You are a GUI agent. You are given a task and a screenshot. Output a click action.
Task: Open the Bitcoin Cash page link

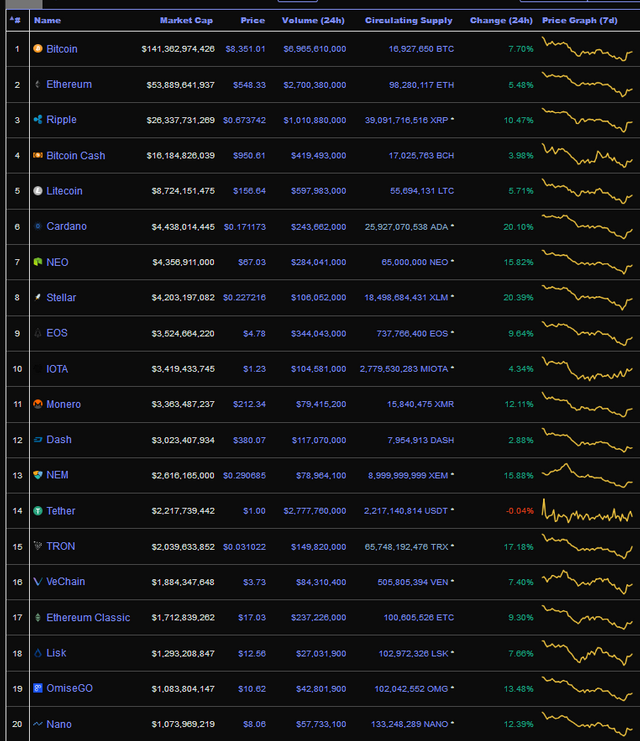[x=76, y=155]
